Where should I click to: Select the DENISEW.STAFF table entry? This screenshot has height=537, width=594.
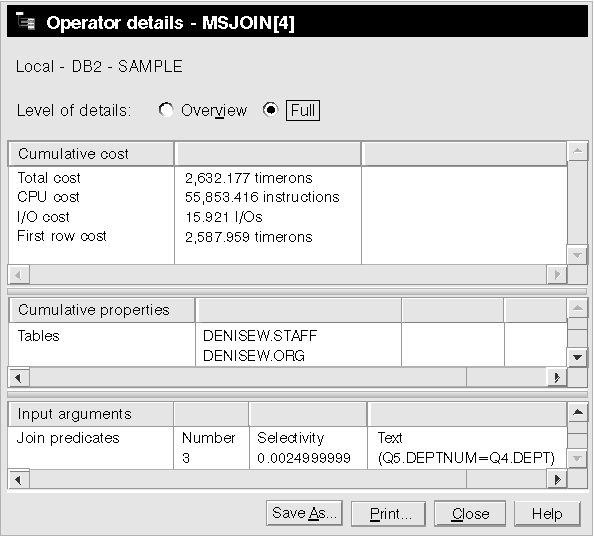tap(260, 336)
